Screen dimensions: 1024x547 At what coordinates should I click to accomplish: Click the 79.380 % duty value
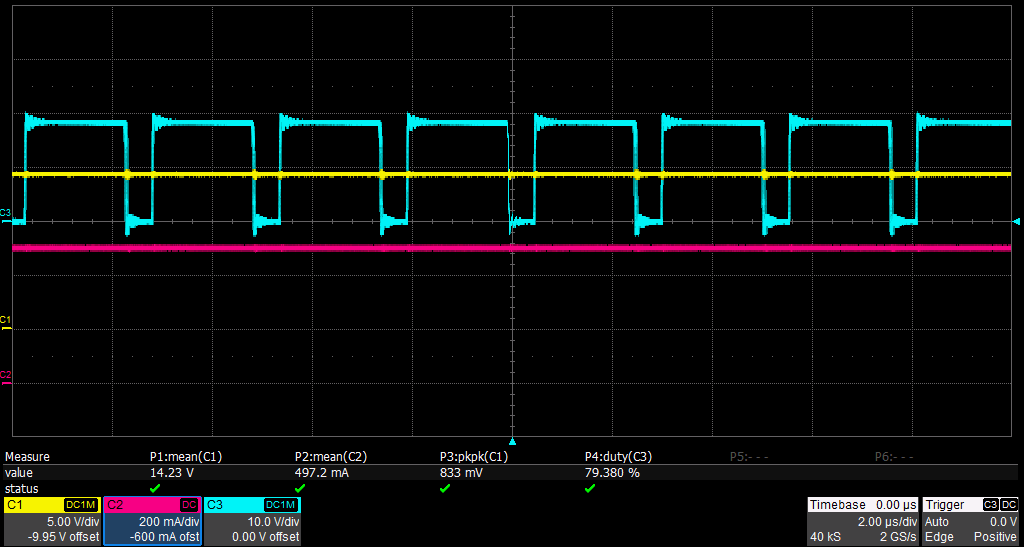click(612, 473)
